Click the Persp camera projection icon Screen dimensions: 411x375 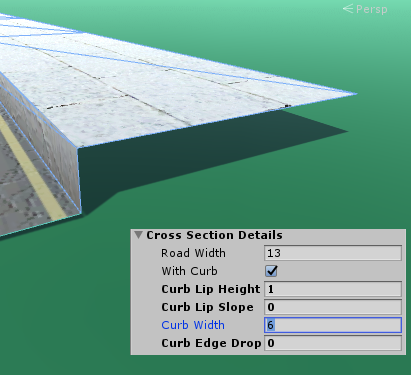pos(348,9)
